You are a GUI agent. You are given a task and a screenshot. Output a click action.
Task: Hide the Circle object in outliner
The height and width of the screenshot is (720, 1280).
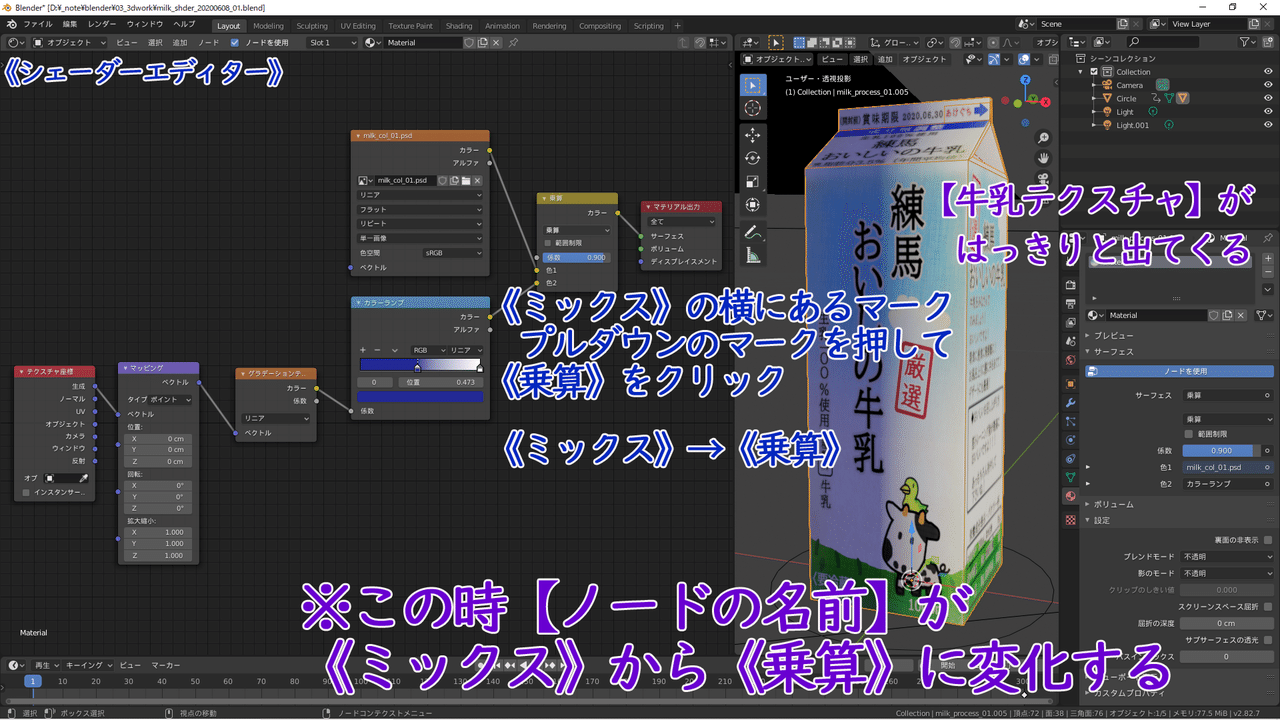pyautogui.click(x=1268, y=98)
